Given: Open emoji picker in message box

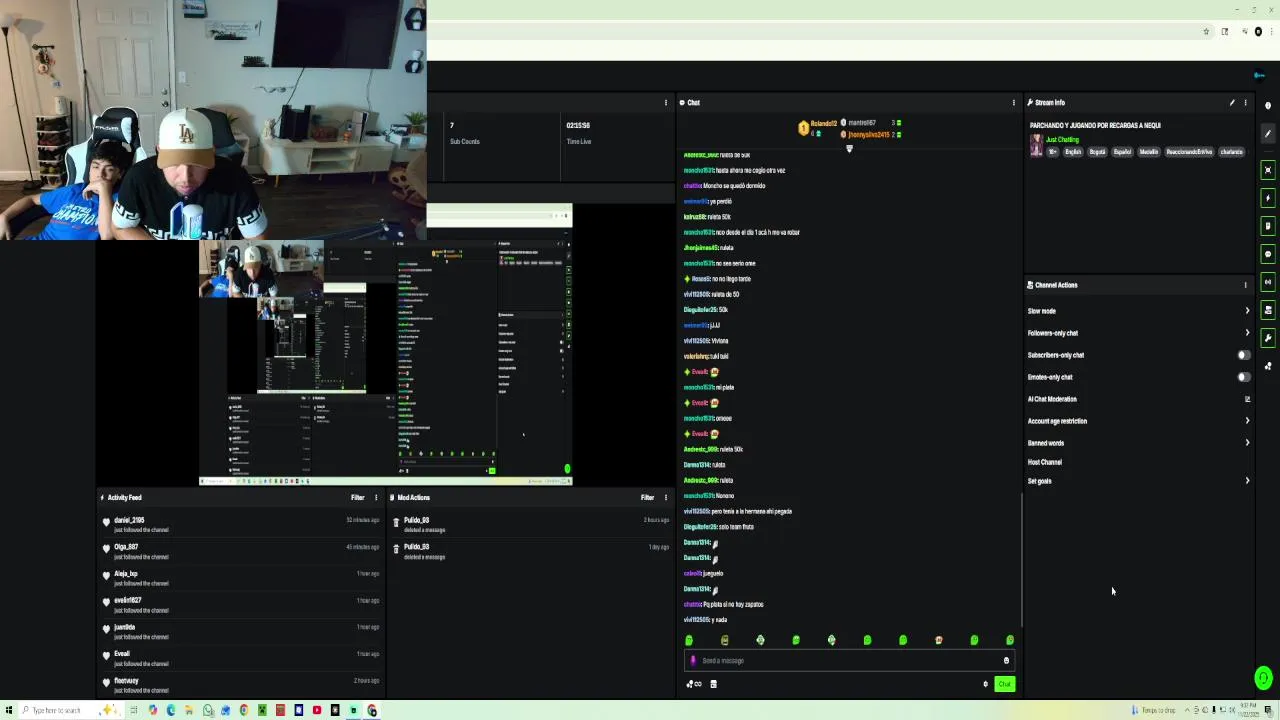Looking at the screenshot, I should tap(1006, 661).
